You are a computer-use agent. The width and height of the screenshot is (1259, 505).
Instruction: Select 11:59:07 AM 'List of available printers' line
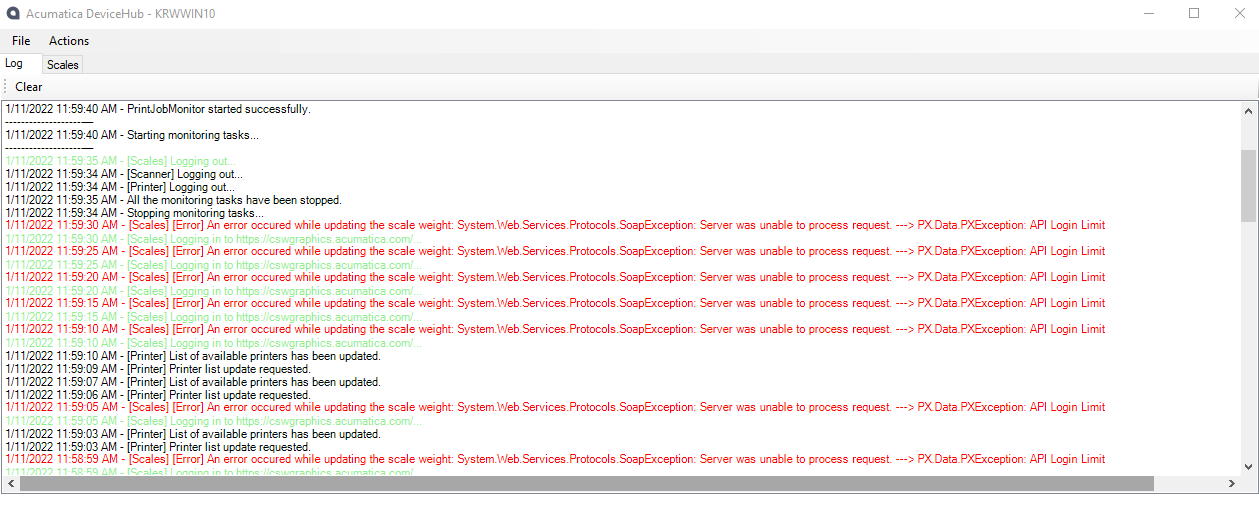193,382
